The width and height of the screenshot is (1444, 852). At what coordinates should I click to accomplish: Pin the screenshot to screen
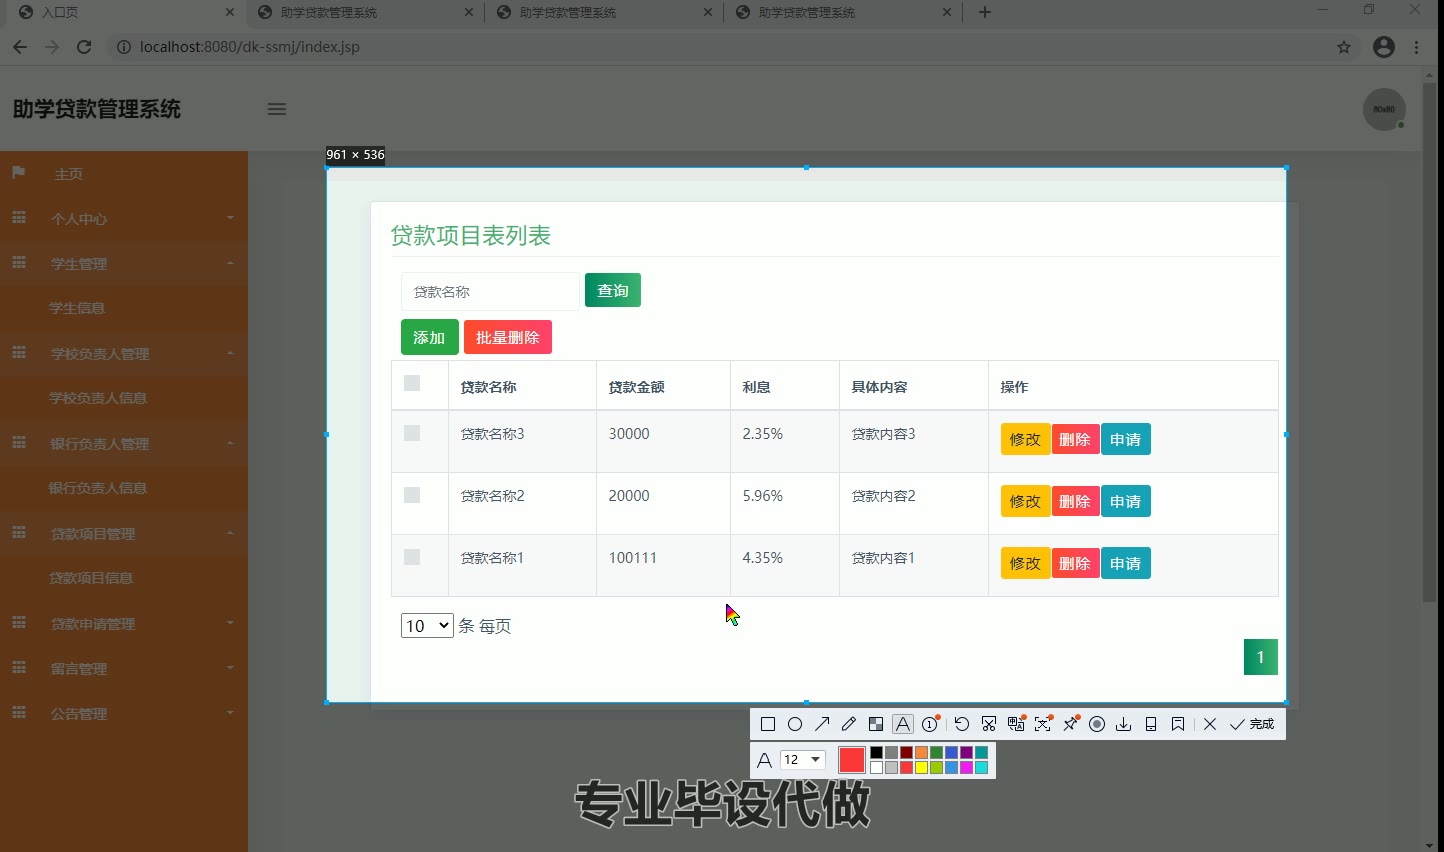(1070, 724)
